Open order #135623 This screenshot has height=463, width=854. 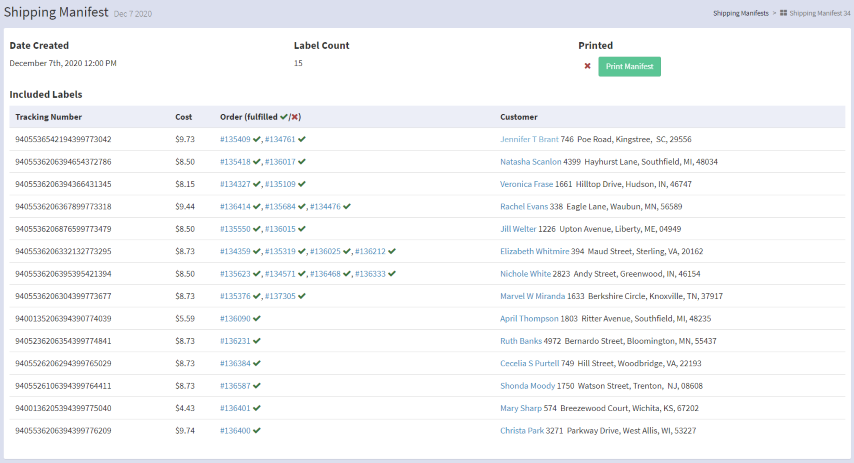click(235, 274)
